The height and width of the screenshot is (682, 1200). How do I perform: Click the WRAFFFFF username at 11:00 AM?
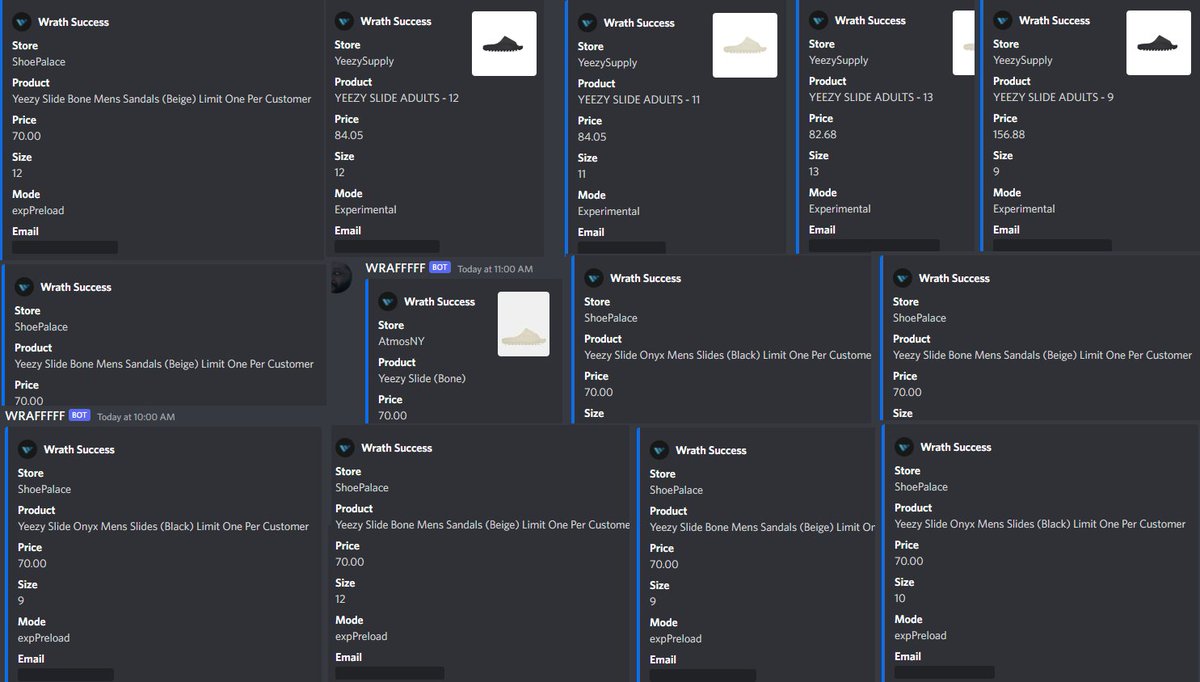coord(395,268)
